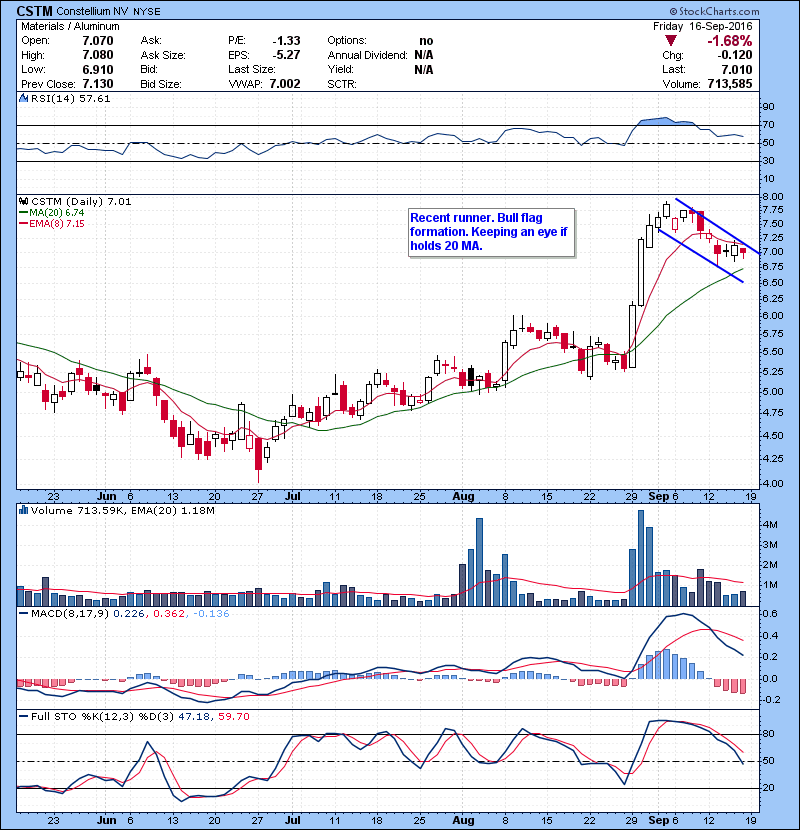
Task: Click the RSI(14) 57.61 panel label
Action: click(x=70, y=98)
